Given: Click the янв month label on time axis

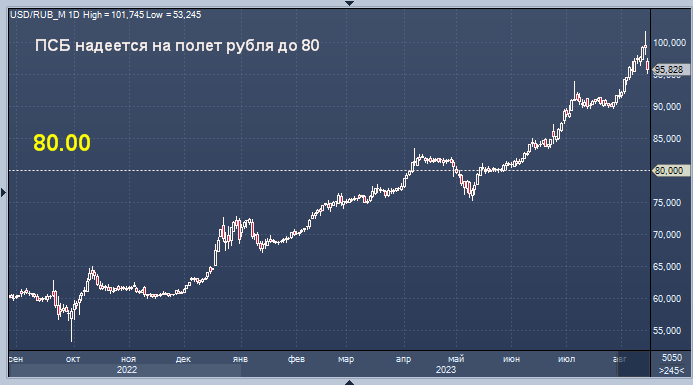Looking at the screenshot, I should pos(240,359).
